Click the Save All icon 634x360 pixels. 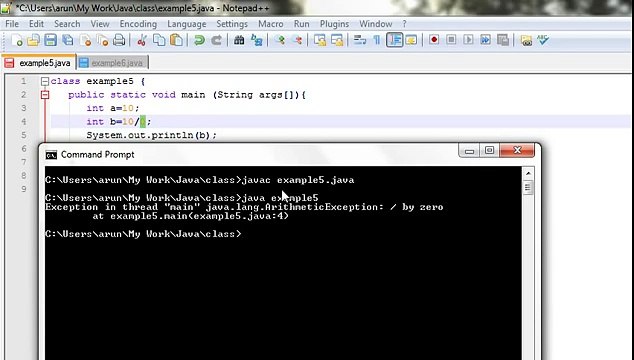(x=68, y=40)
